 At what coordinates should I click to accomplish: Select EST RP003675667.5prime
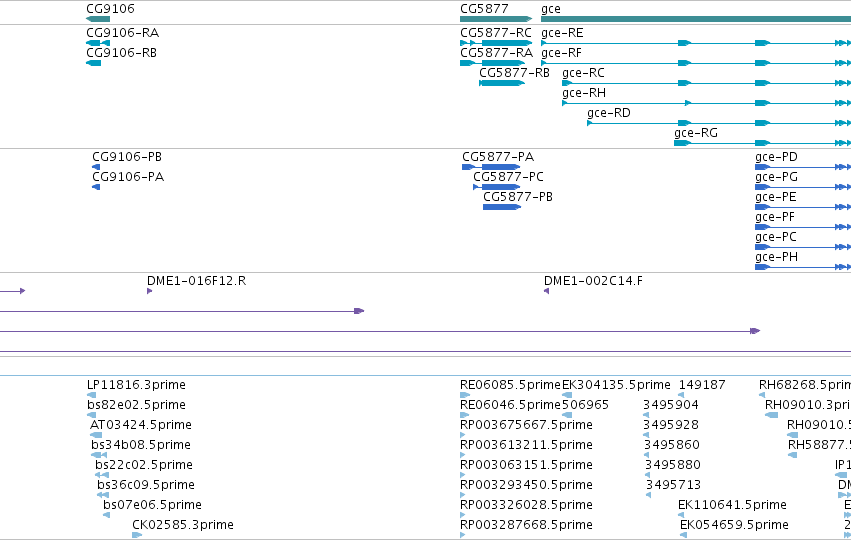coord(526,425)
